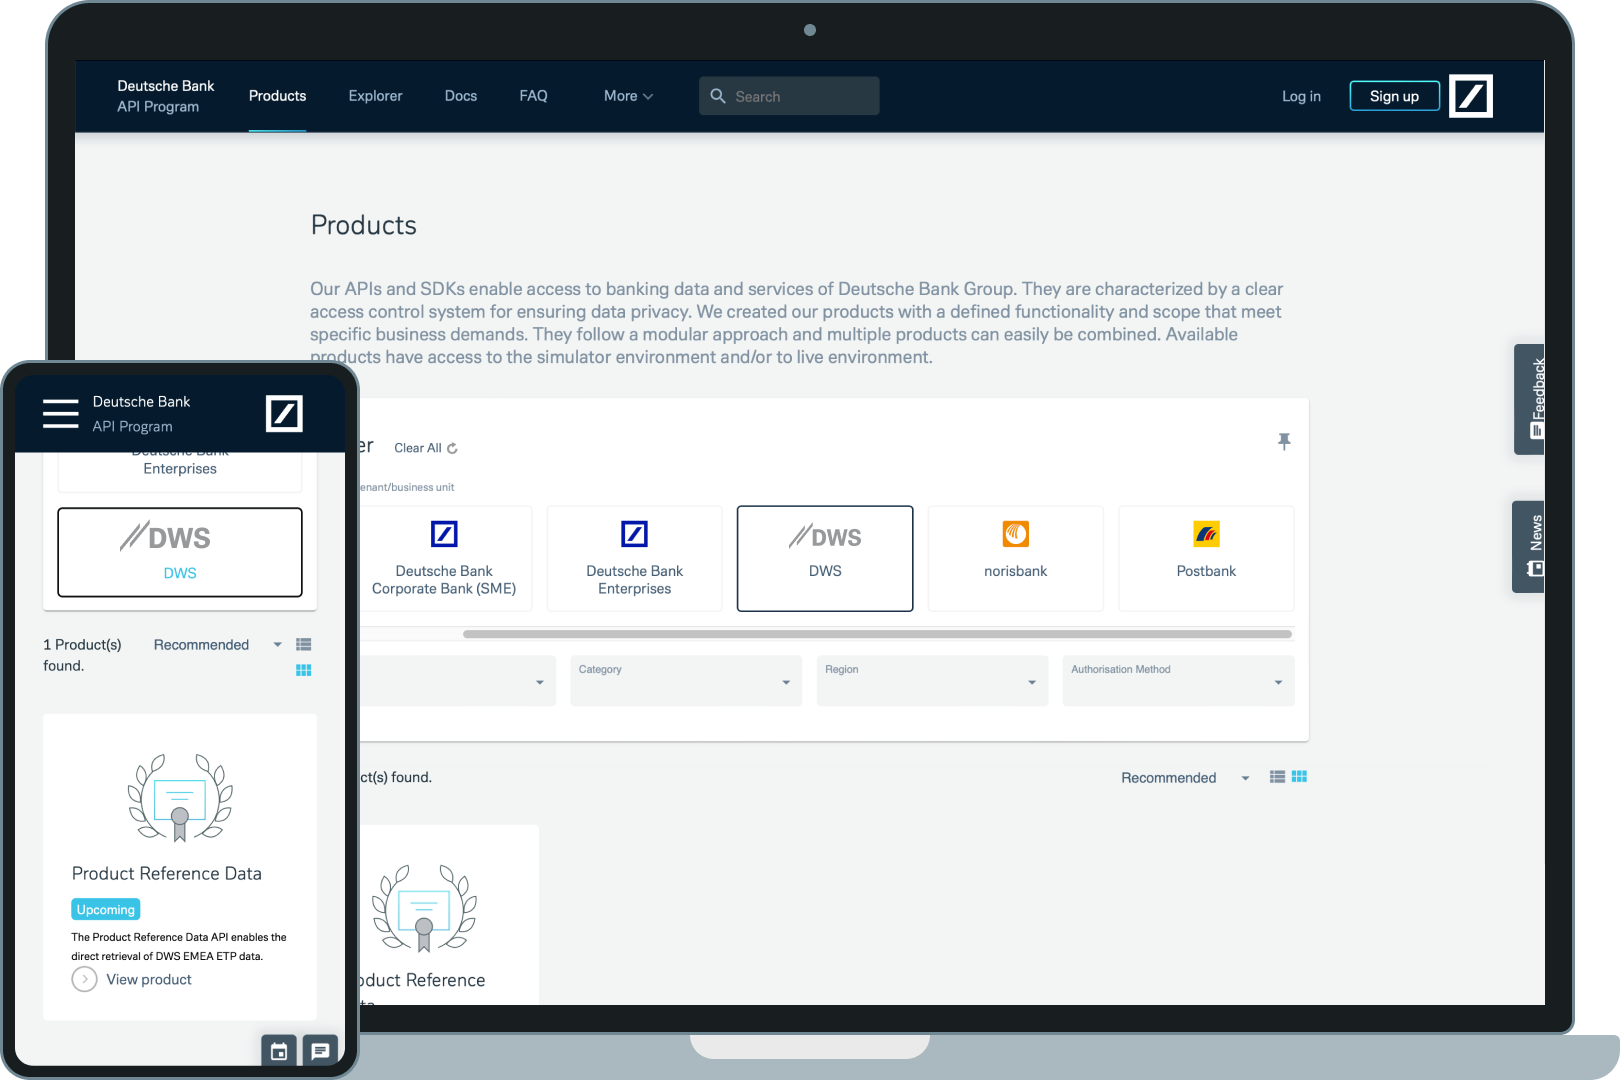Open the Recommended sort dropdown on mobile
This screenshot has width=1620, height=1080.
[x=217, y=645]
